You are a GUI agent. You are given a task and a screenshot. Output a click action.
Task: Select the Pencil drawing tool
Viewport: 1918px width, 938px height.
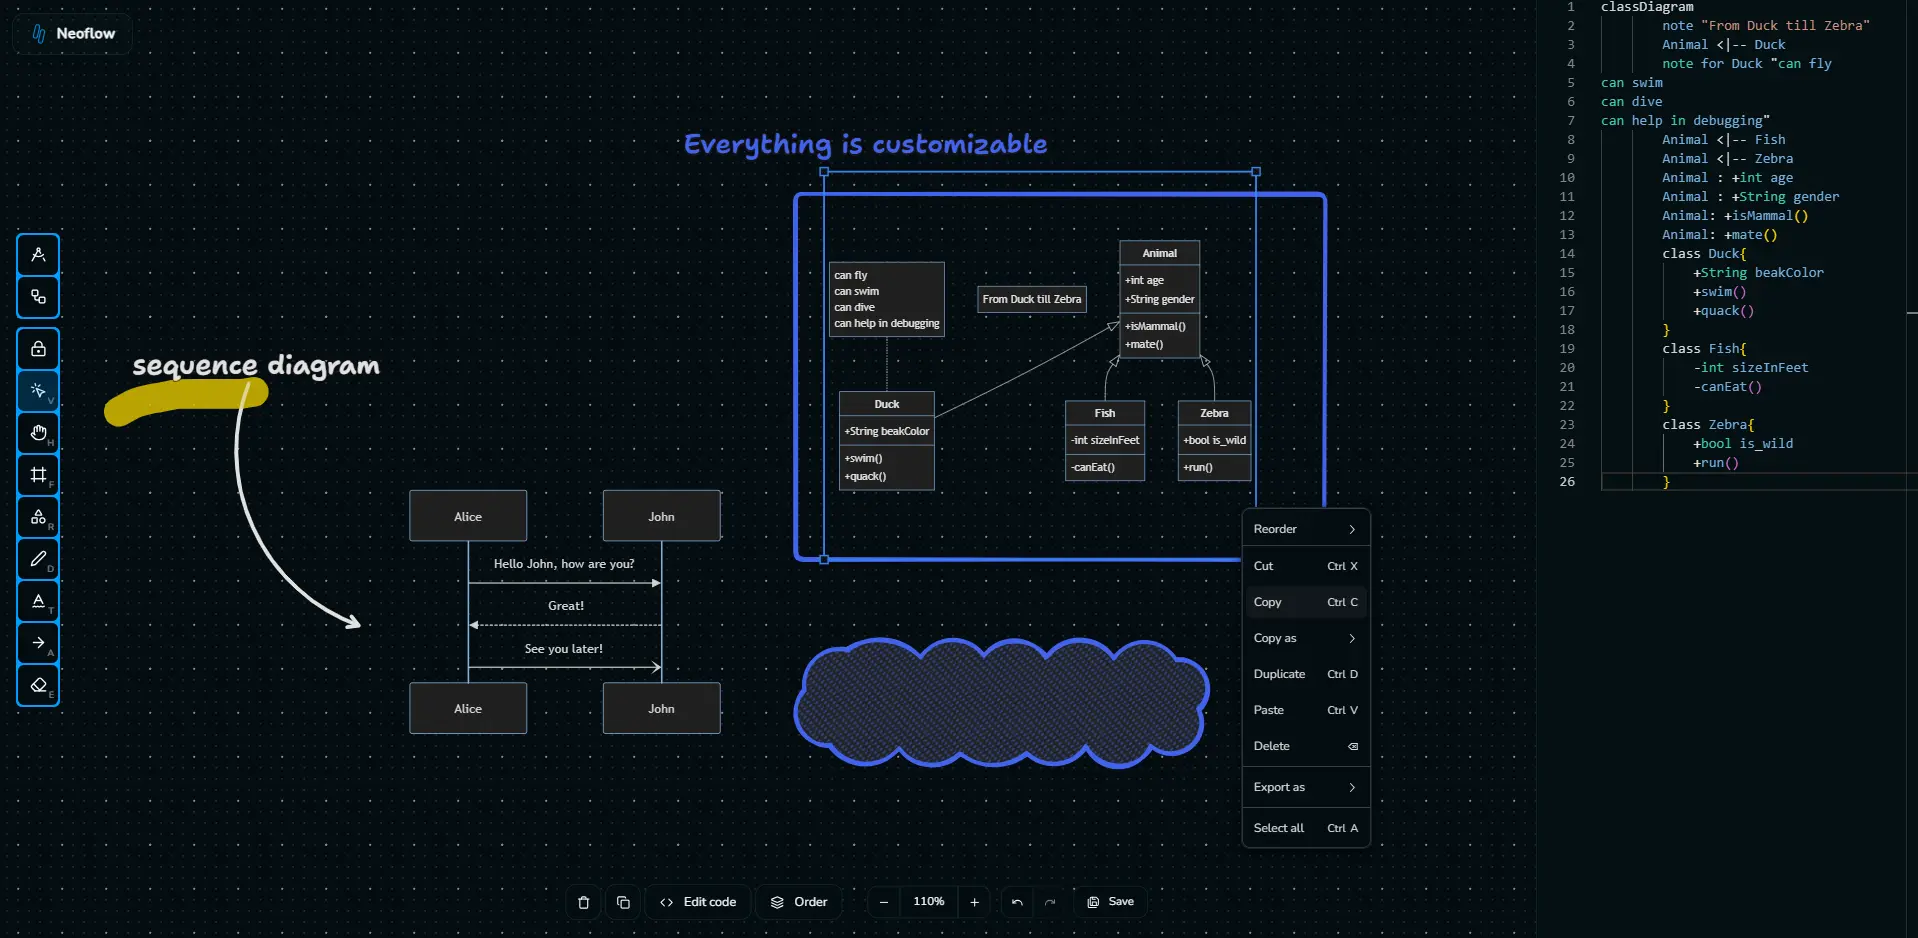click(x=38, y=559)
